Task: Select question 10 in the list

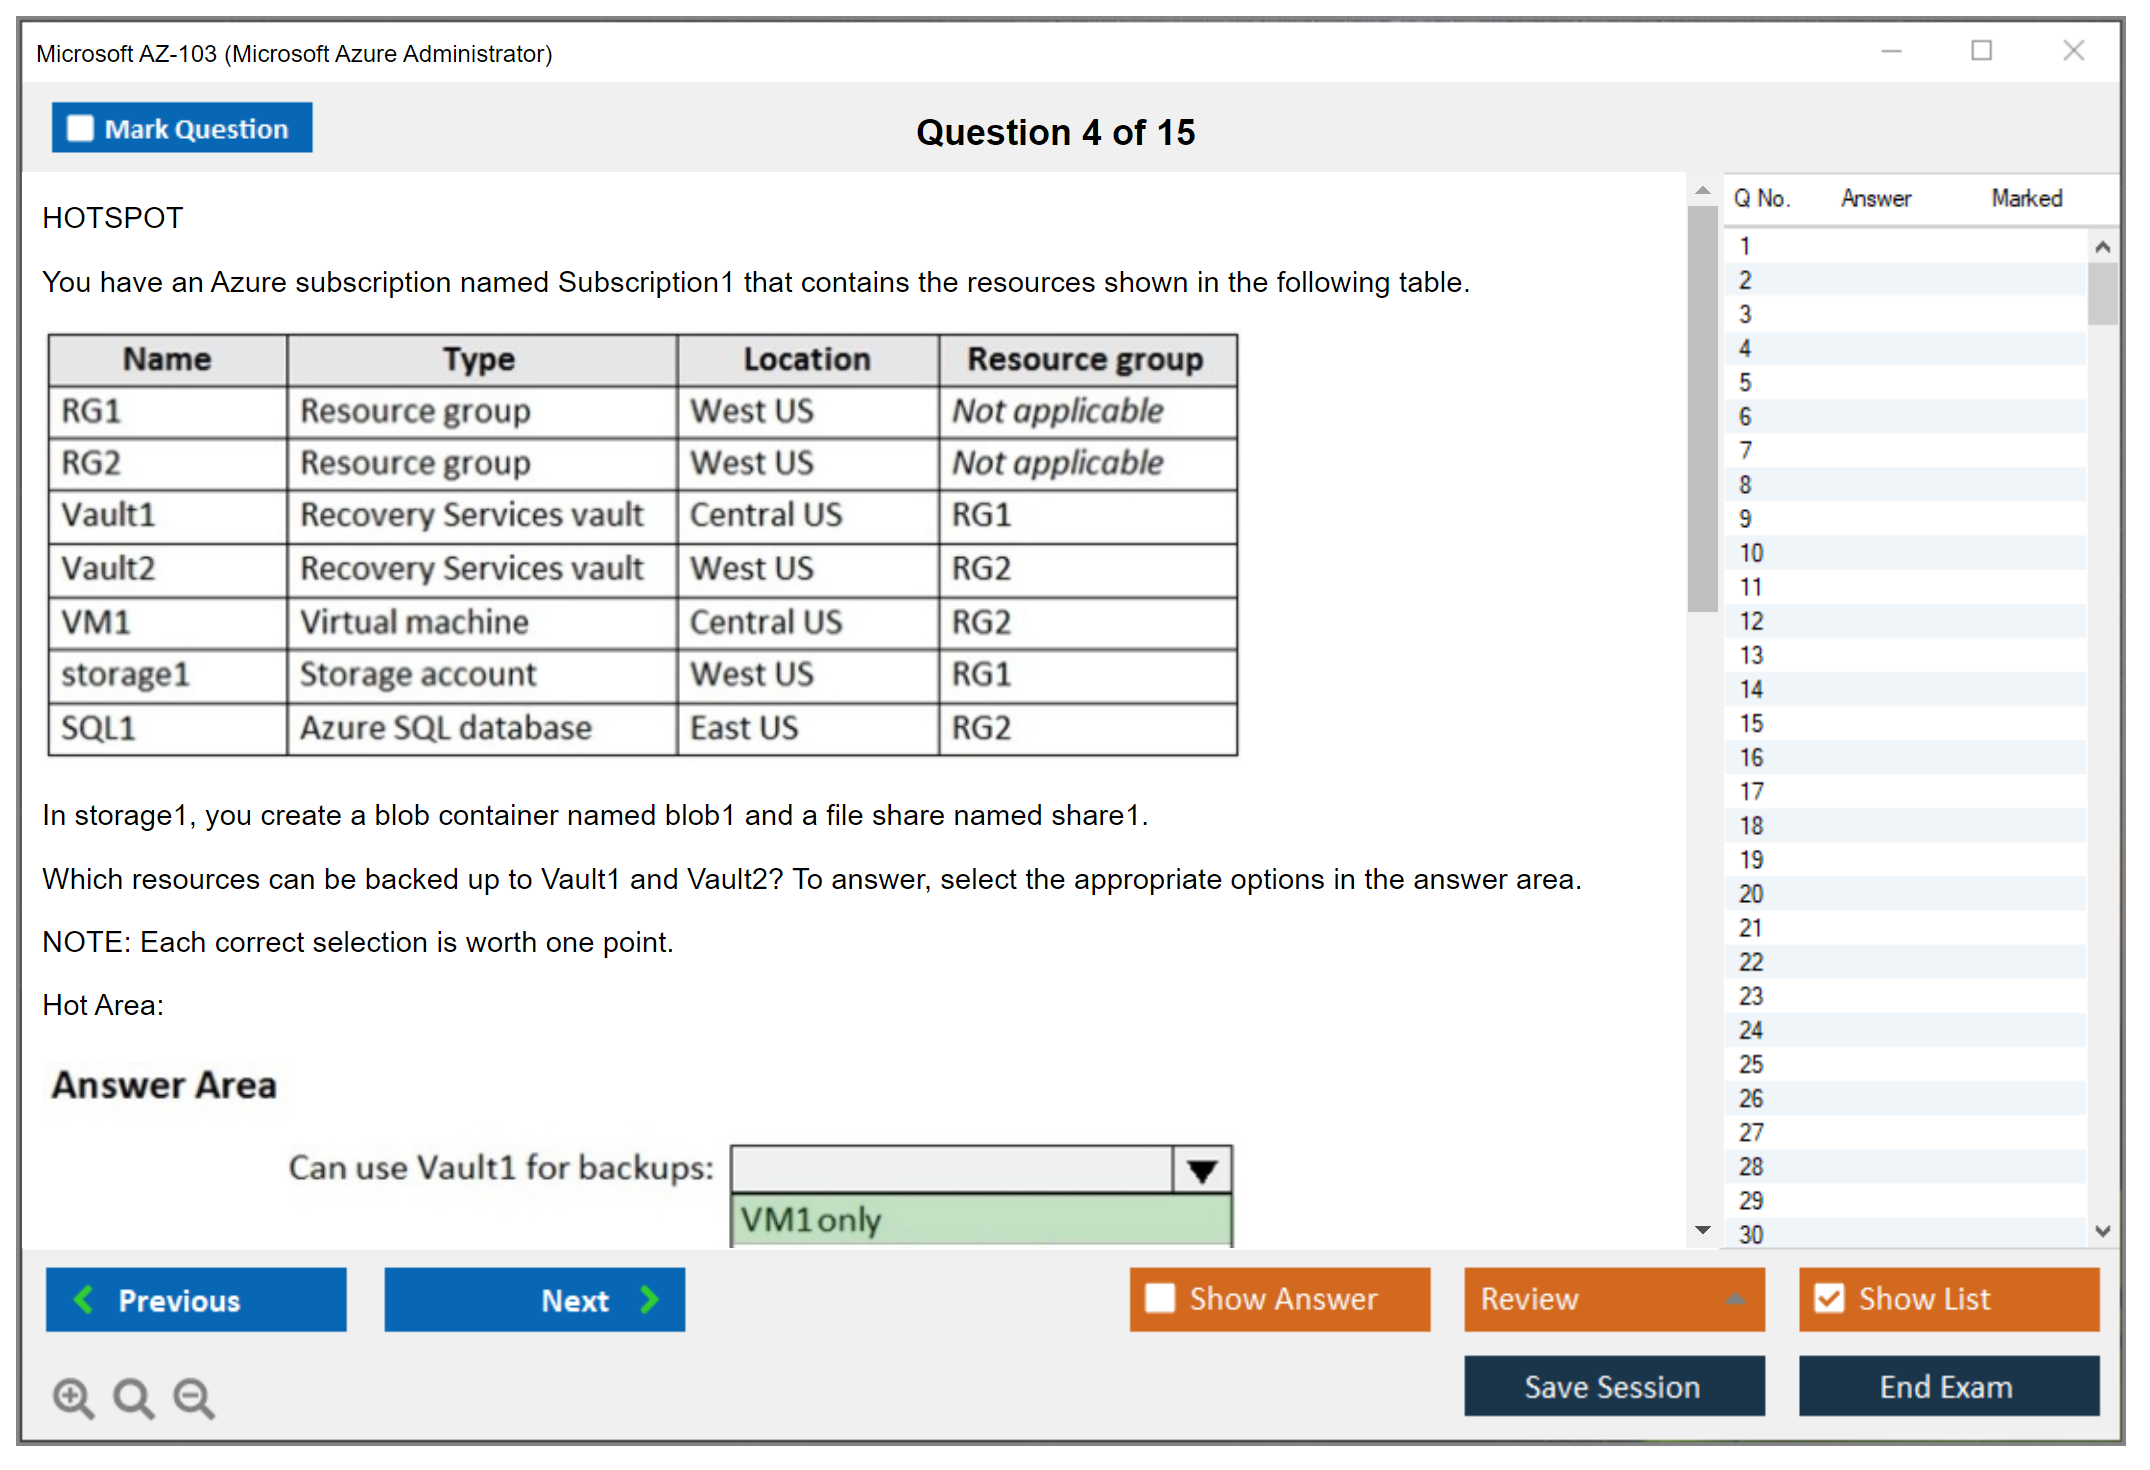Action: click(1751, 553)
